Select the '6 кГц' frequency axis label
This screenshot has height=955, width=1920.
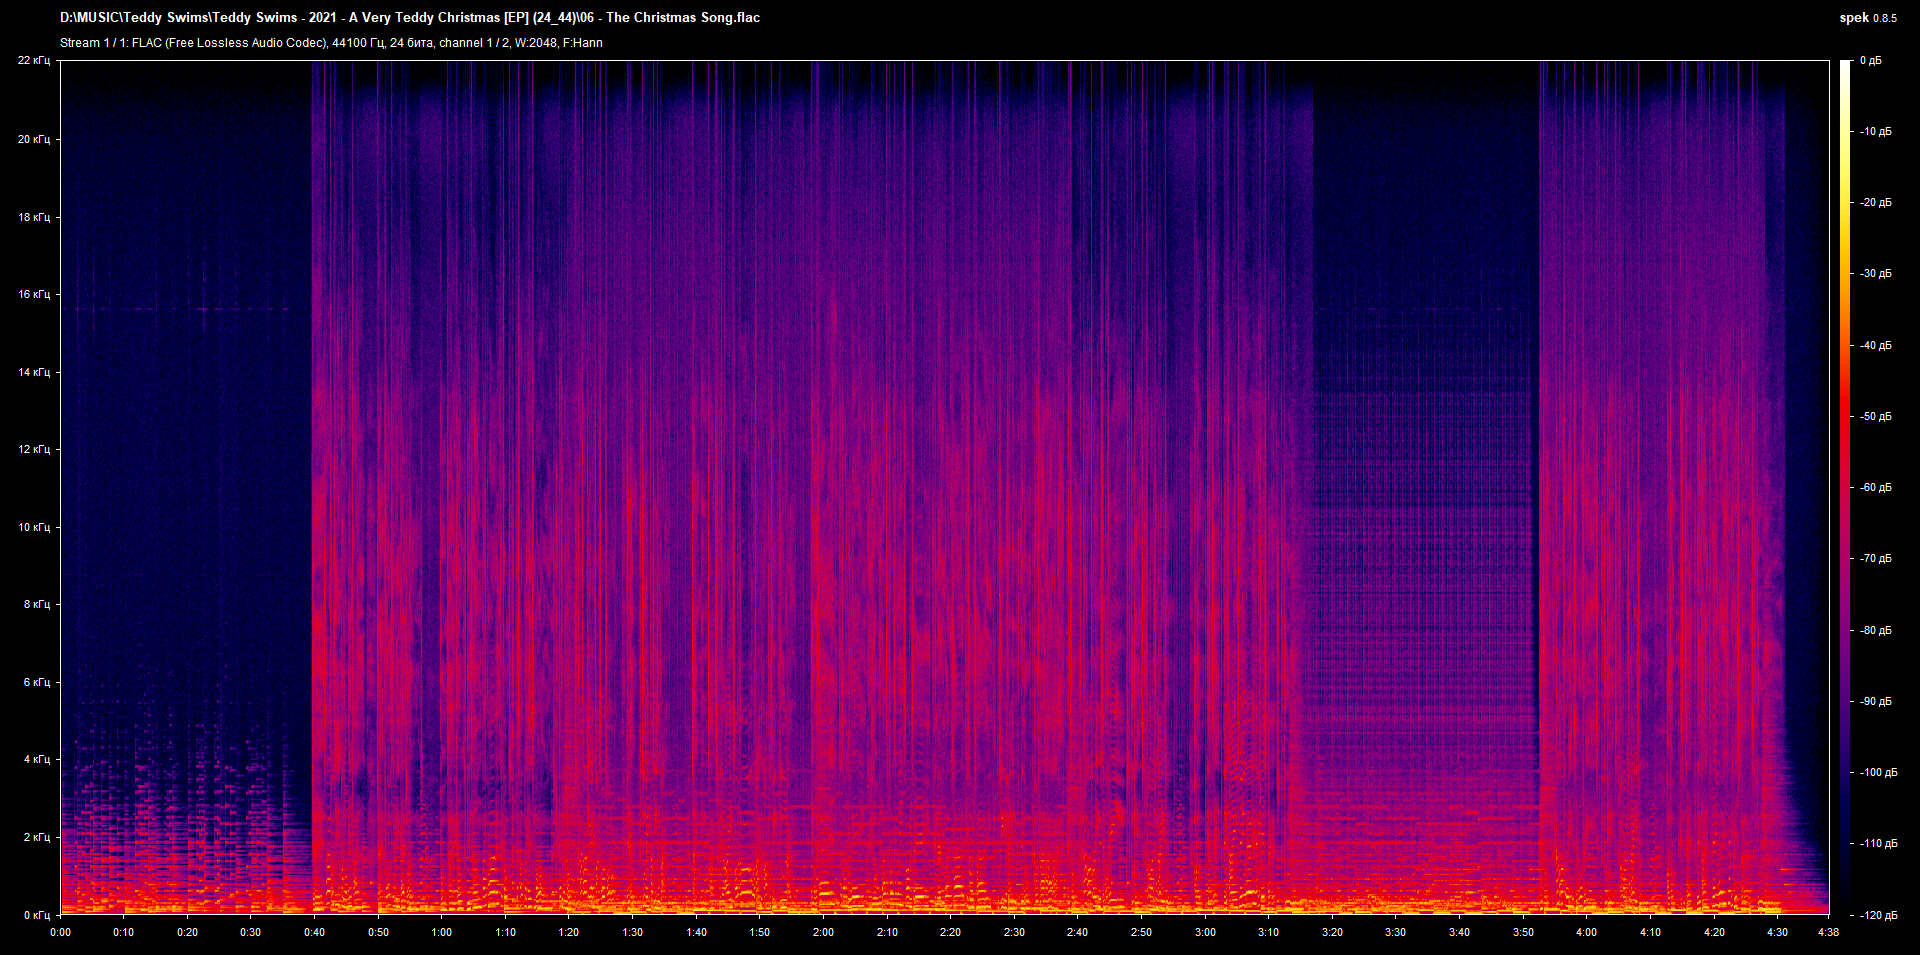pos(37,682)
